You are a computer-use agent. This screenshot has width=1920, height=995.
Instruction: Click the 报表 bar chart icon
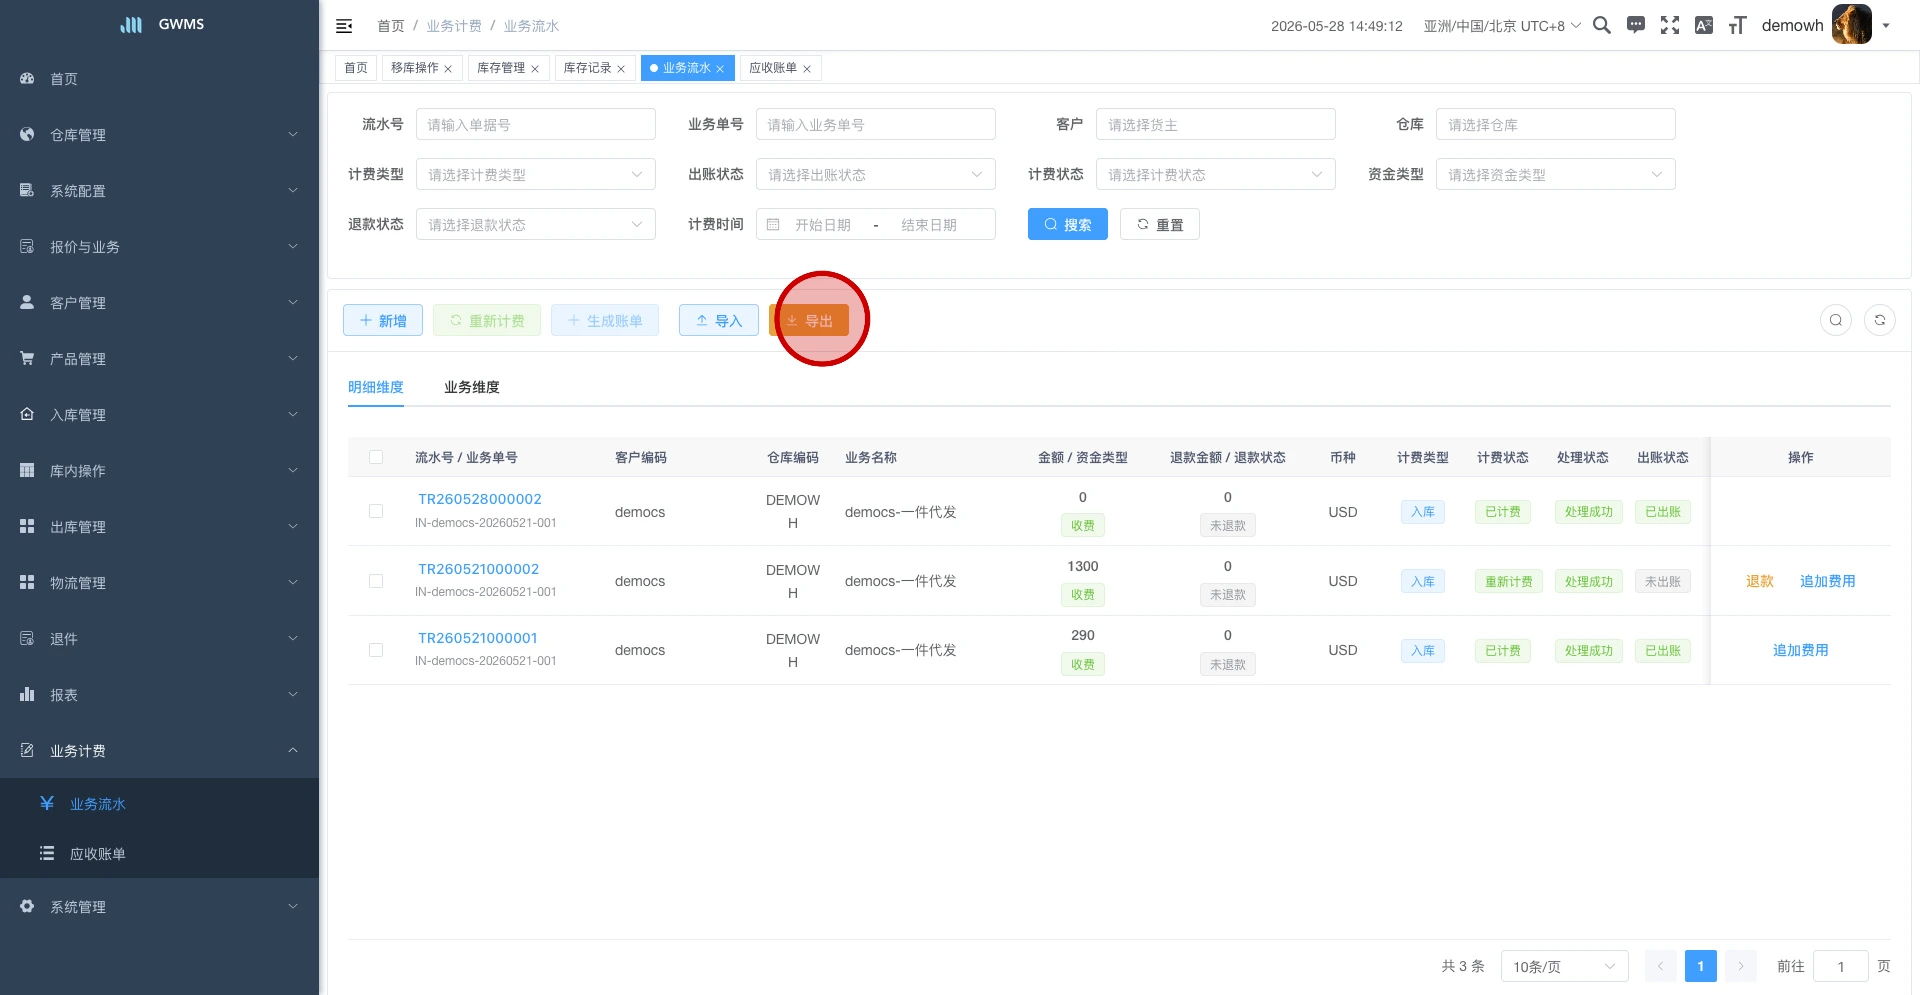click(x=27, y=694)
